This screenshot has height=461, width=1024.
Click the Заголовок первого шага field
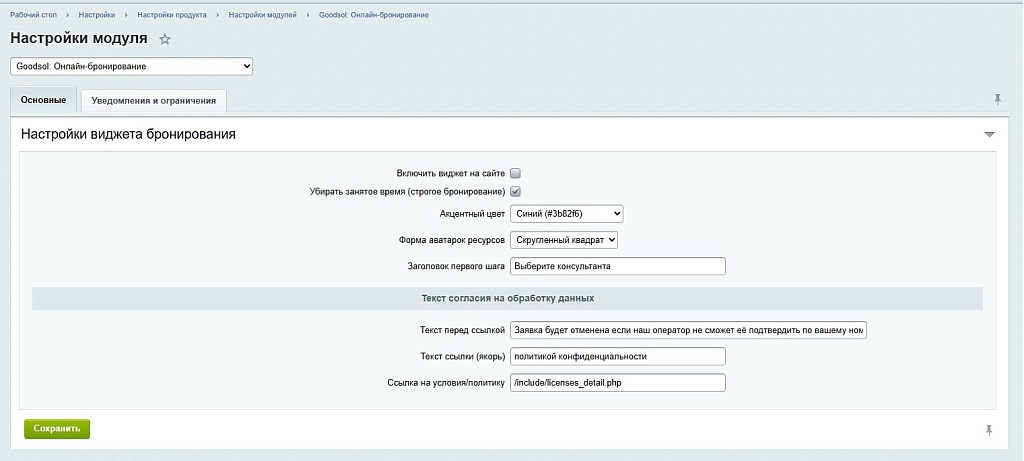tap(618, 266)
